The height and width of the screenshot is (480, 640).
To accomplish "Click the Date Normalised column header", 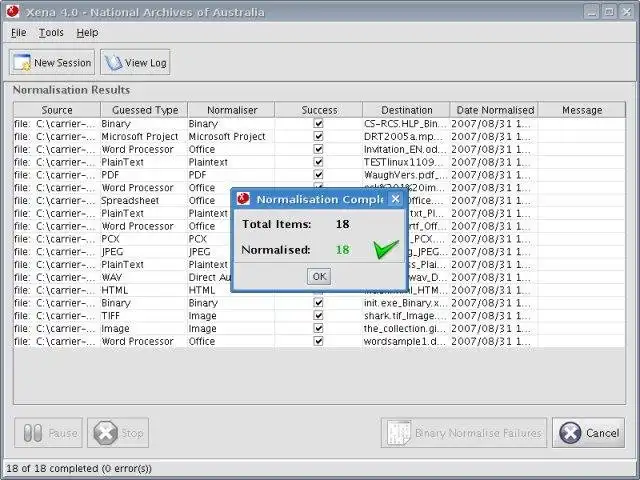I will tap(494, 110).
